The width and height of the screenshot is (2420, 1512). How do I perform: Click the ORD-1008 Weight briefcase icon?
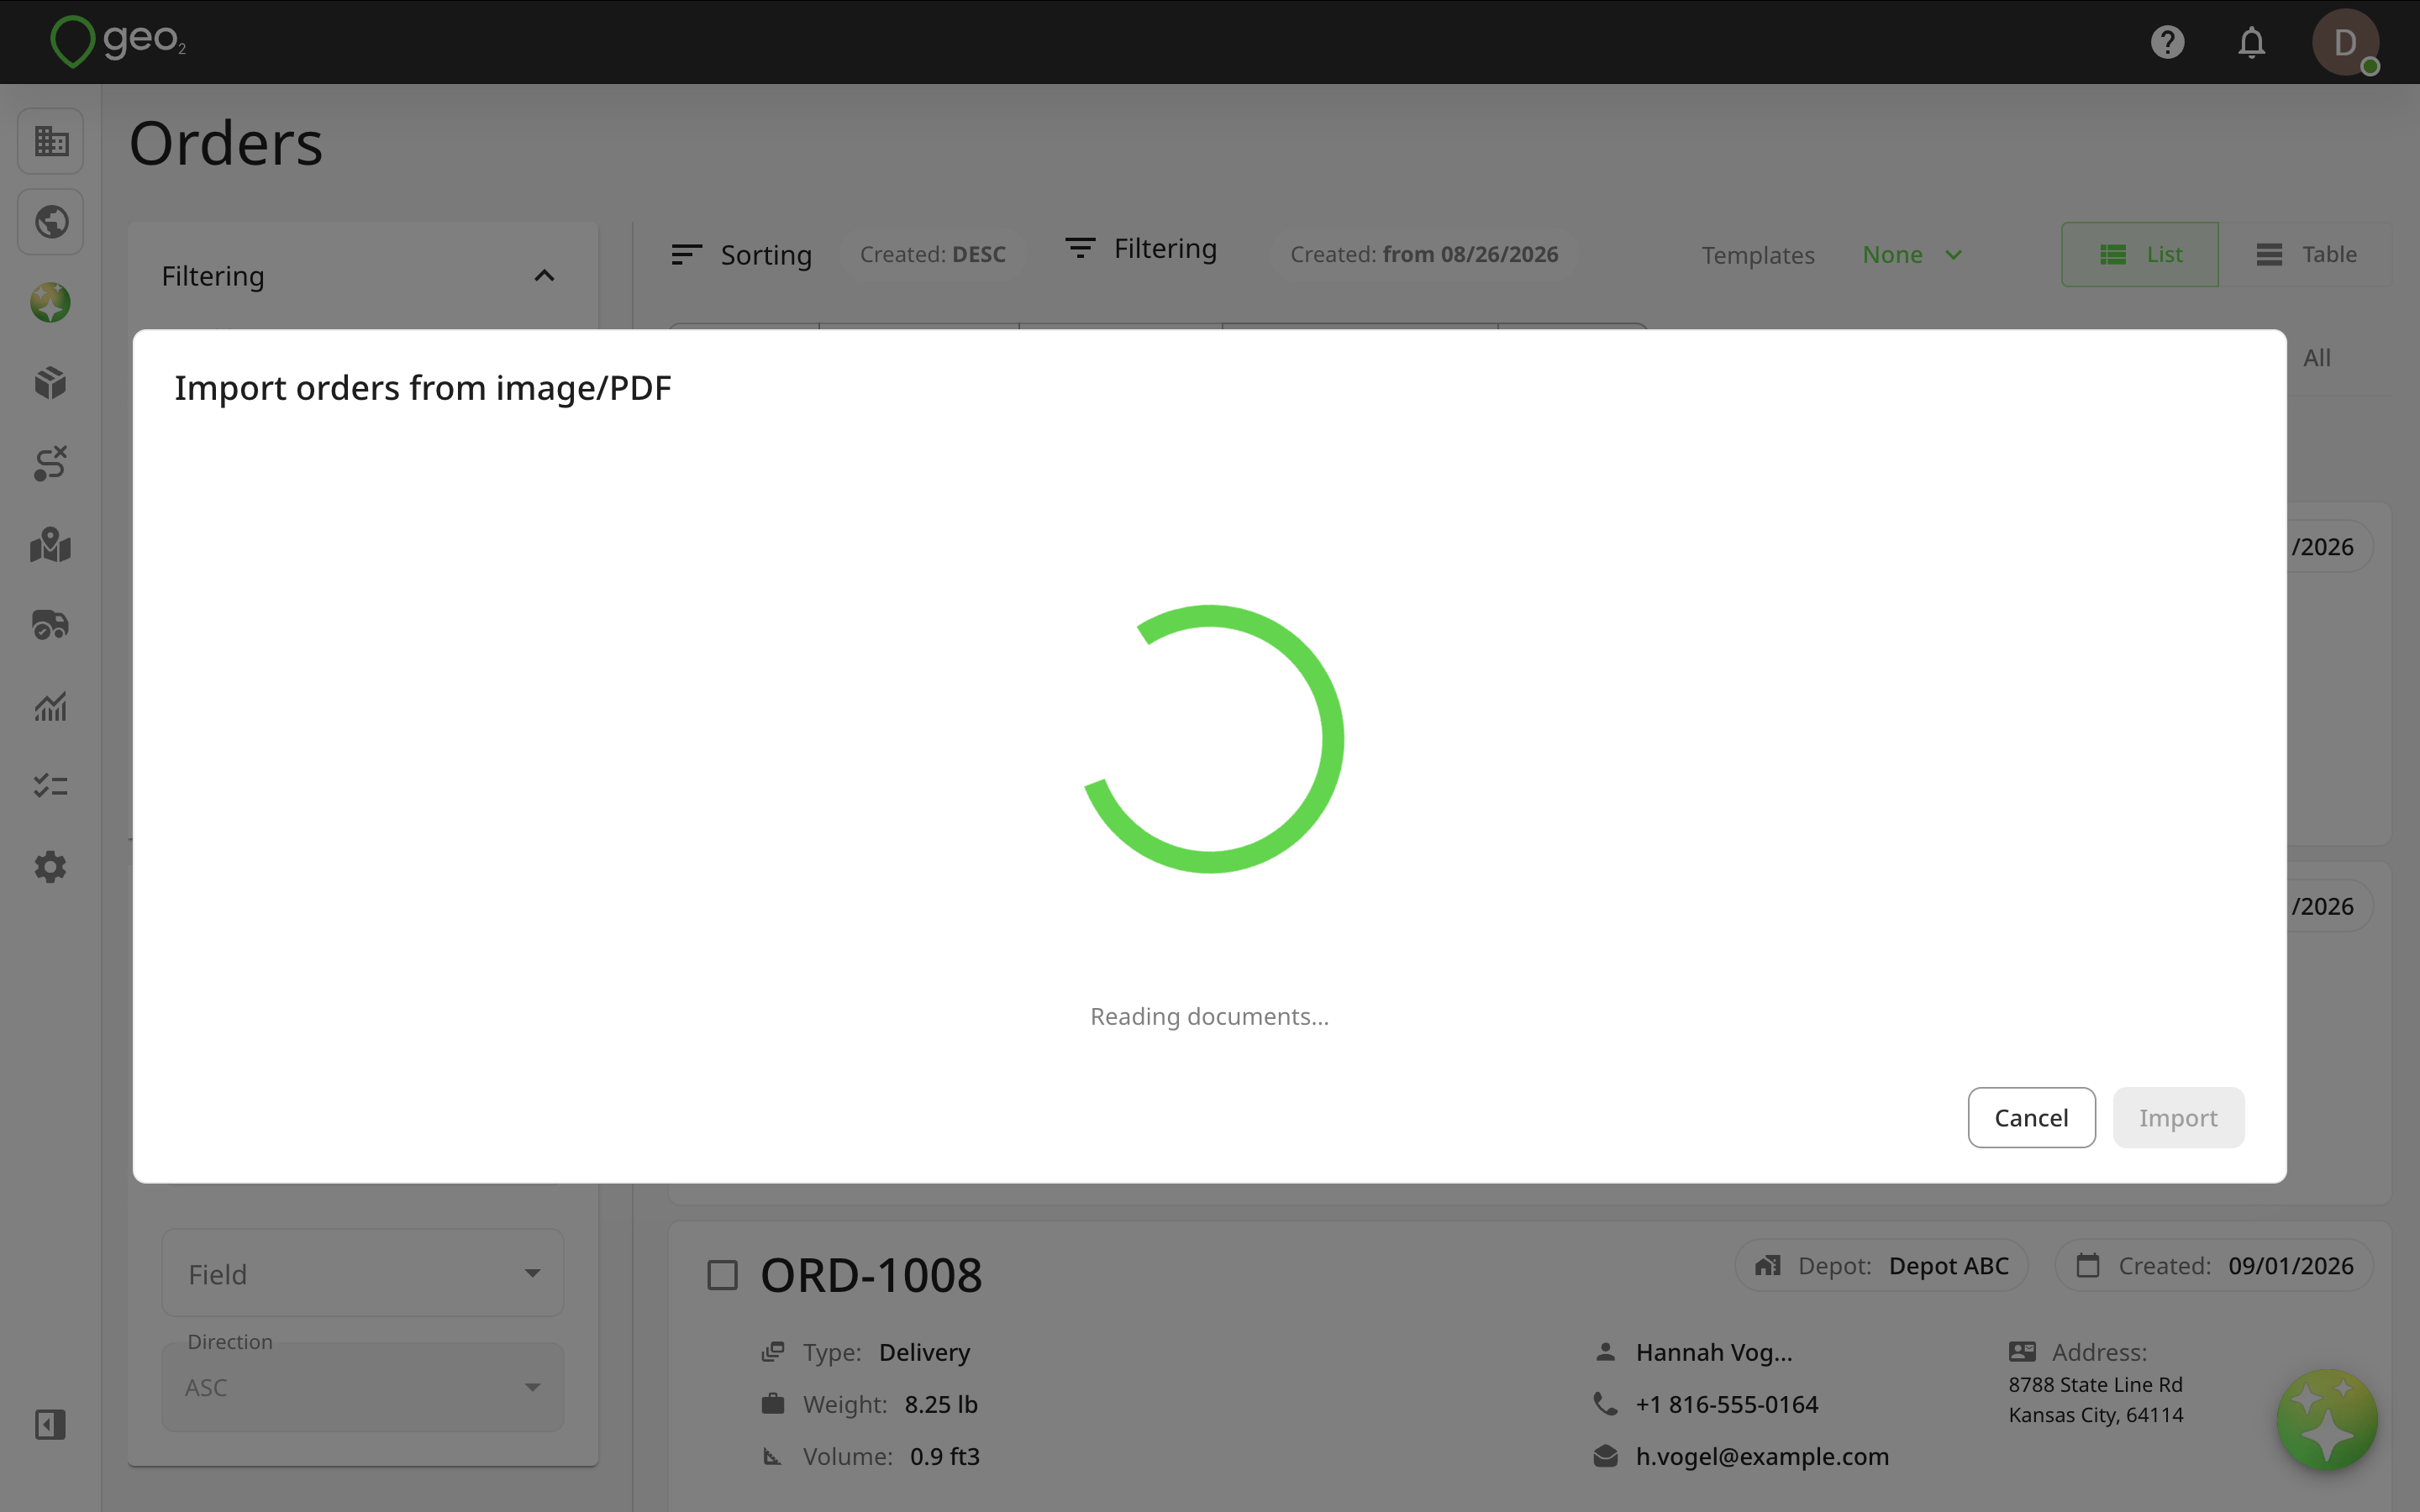[773, 1404]
